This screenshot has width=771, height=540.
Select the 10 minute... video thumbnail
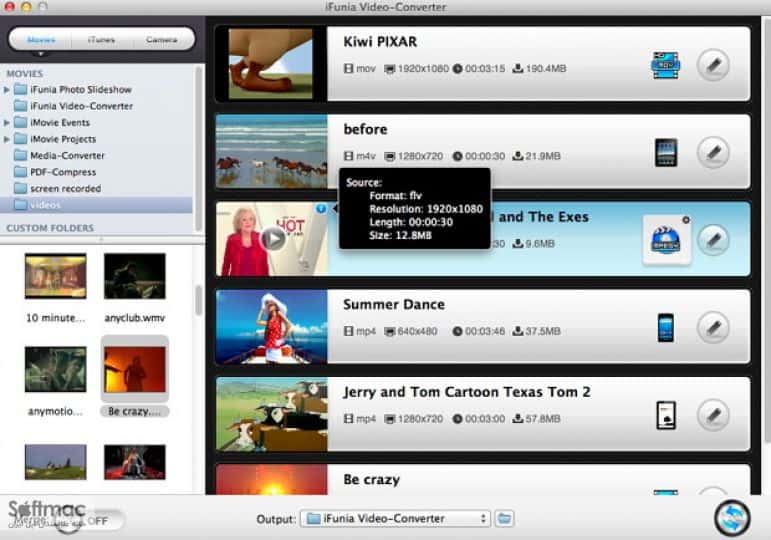56,276
